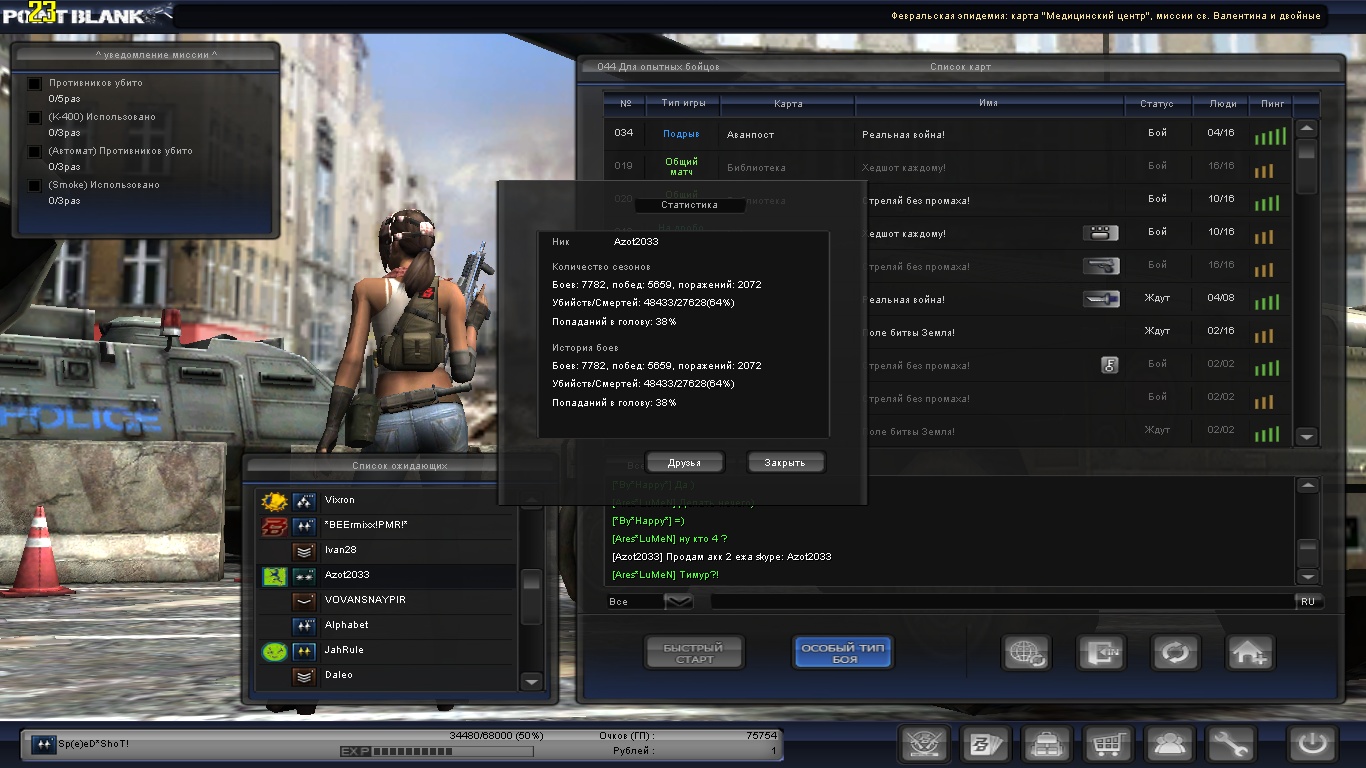
Task: Click weapon icon in 04/08 Реальная война! row
Action: (1101, 299)
